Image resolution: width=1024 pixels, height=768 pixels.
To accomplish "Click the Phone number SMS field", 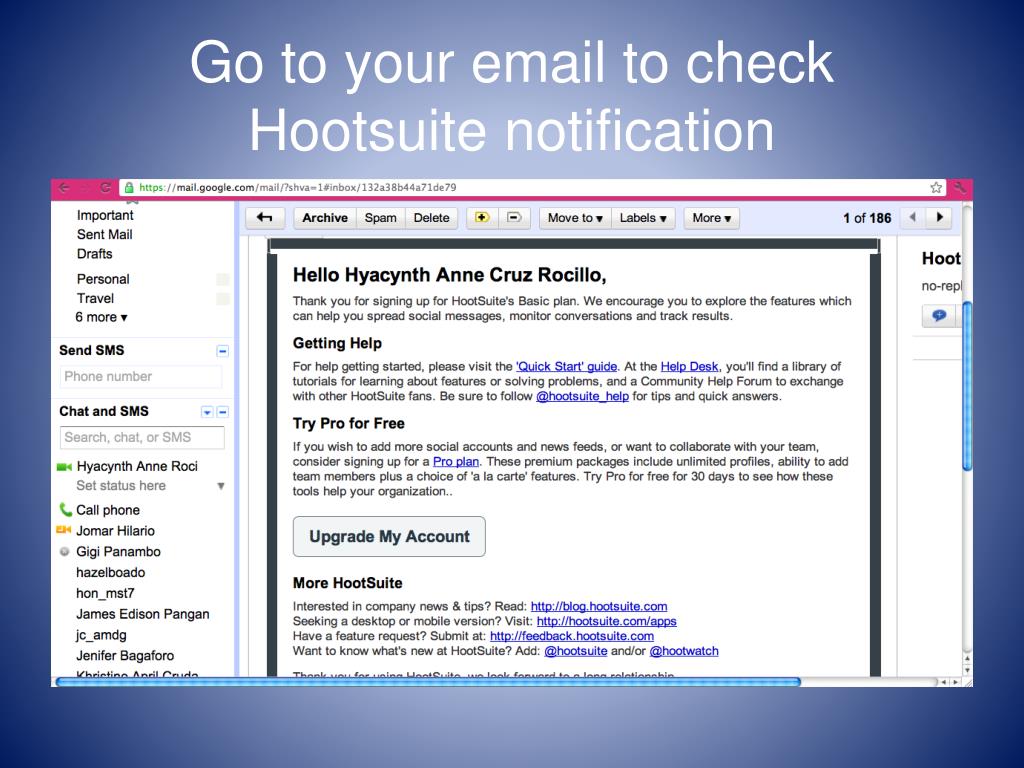I will 140,377.
